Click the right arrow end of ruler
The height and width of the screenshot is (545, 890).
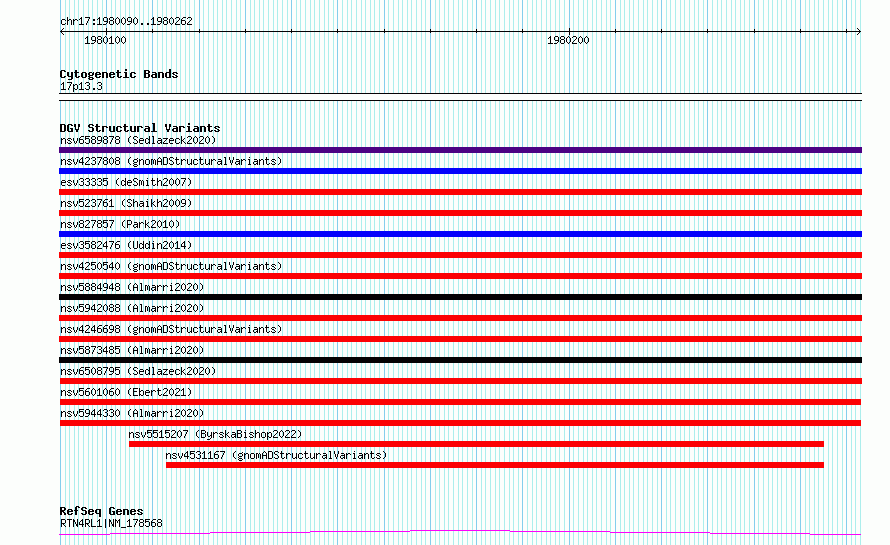pos(859,32)
